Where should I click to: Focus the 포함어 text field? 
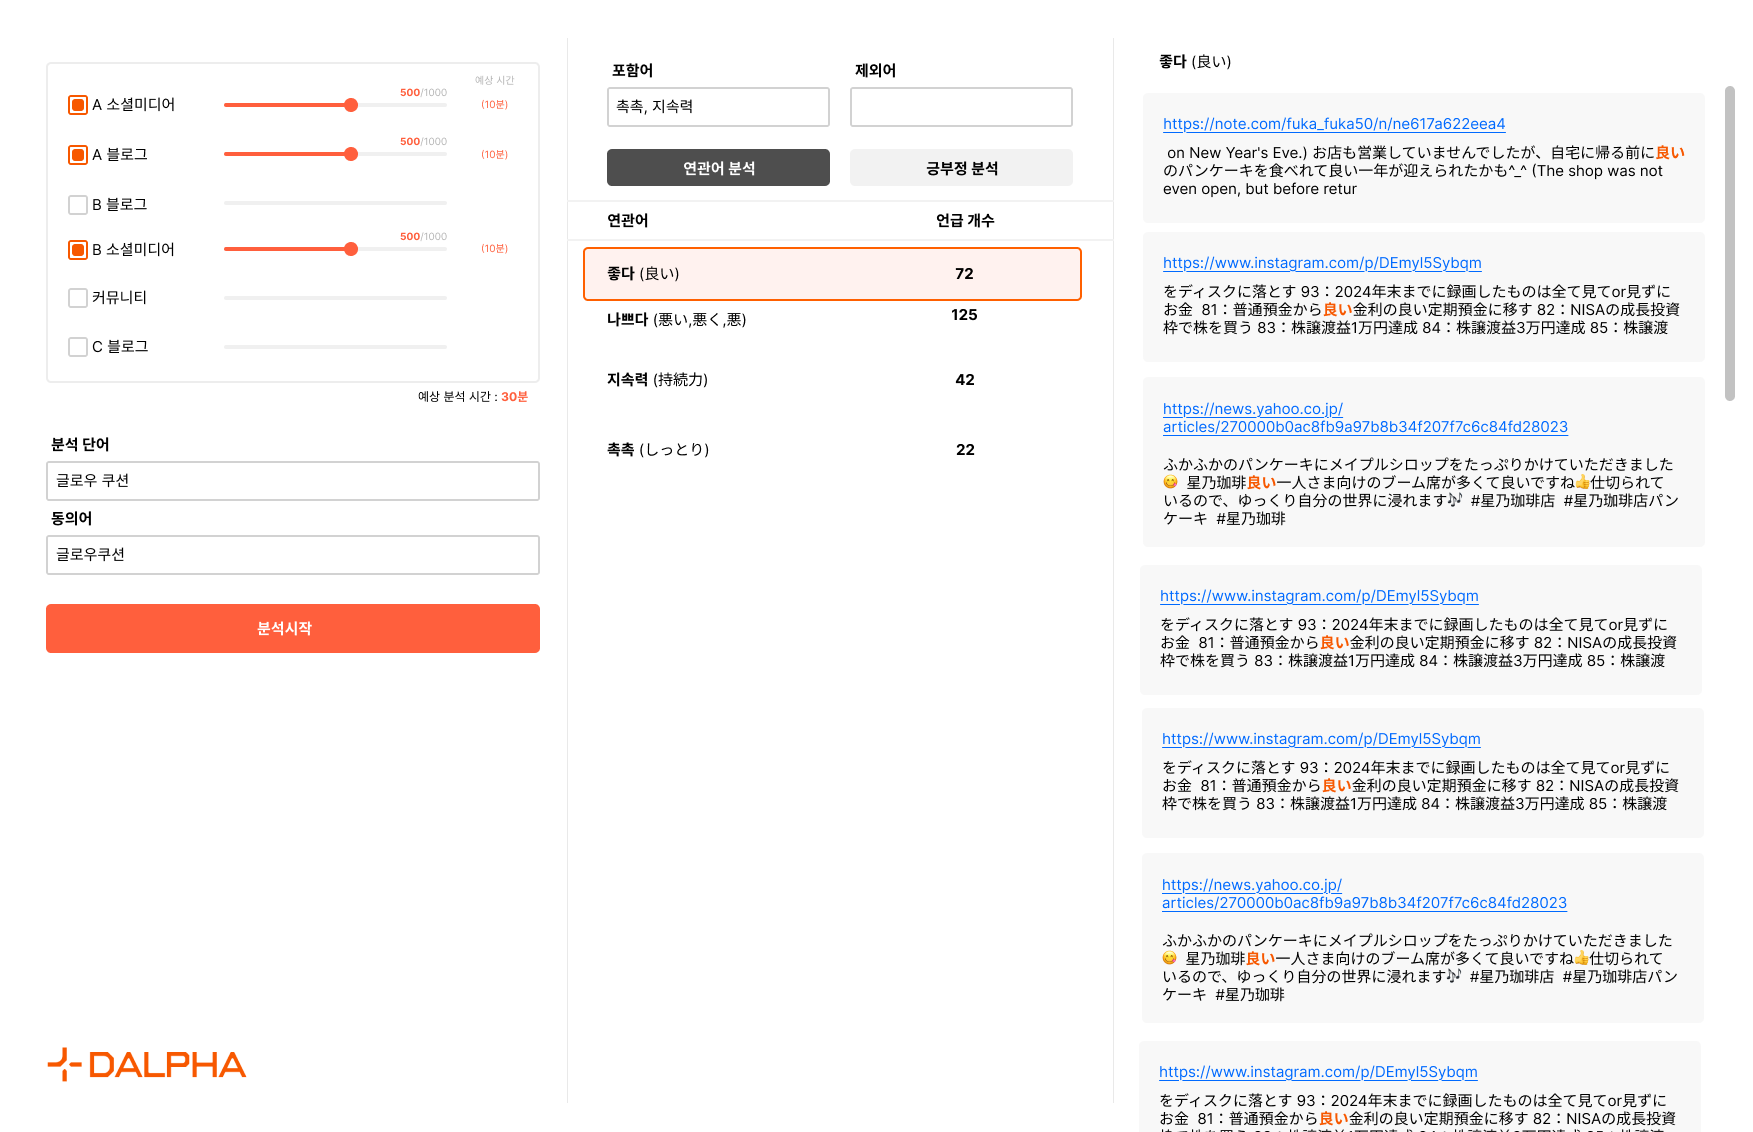pyautogui.click(x=717, y=107)
